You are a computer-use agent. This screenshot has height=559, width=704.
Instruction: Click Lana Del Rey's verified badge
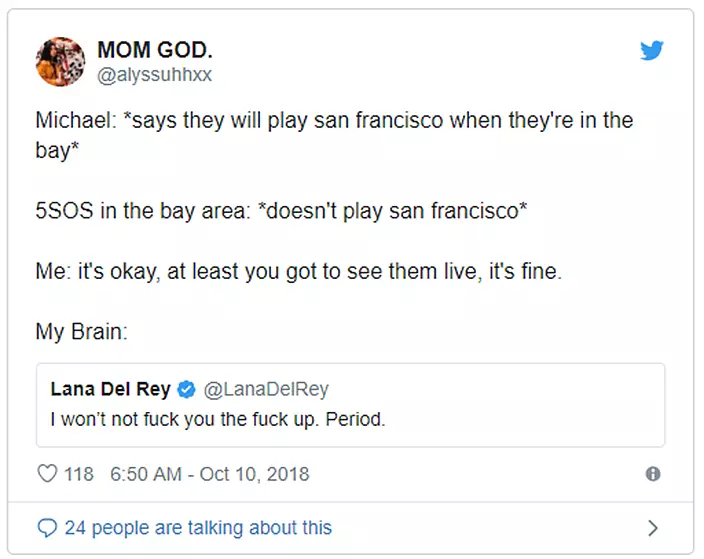pos(186,390)
